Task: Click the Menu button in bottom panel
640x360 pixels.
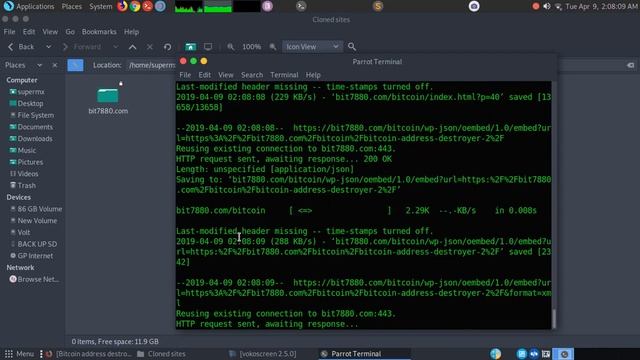Action: tap(19, 354)
